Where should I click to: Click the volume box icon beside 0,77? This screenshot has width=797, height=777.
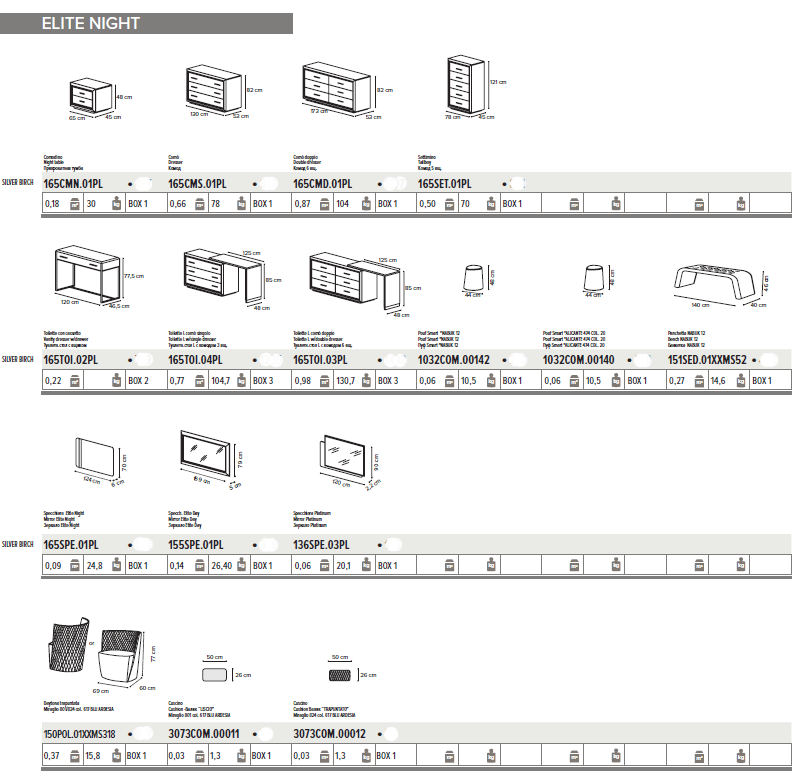point(200,381)
